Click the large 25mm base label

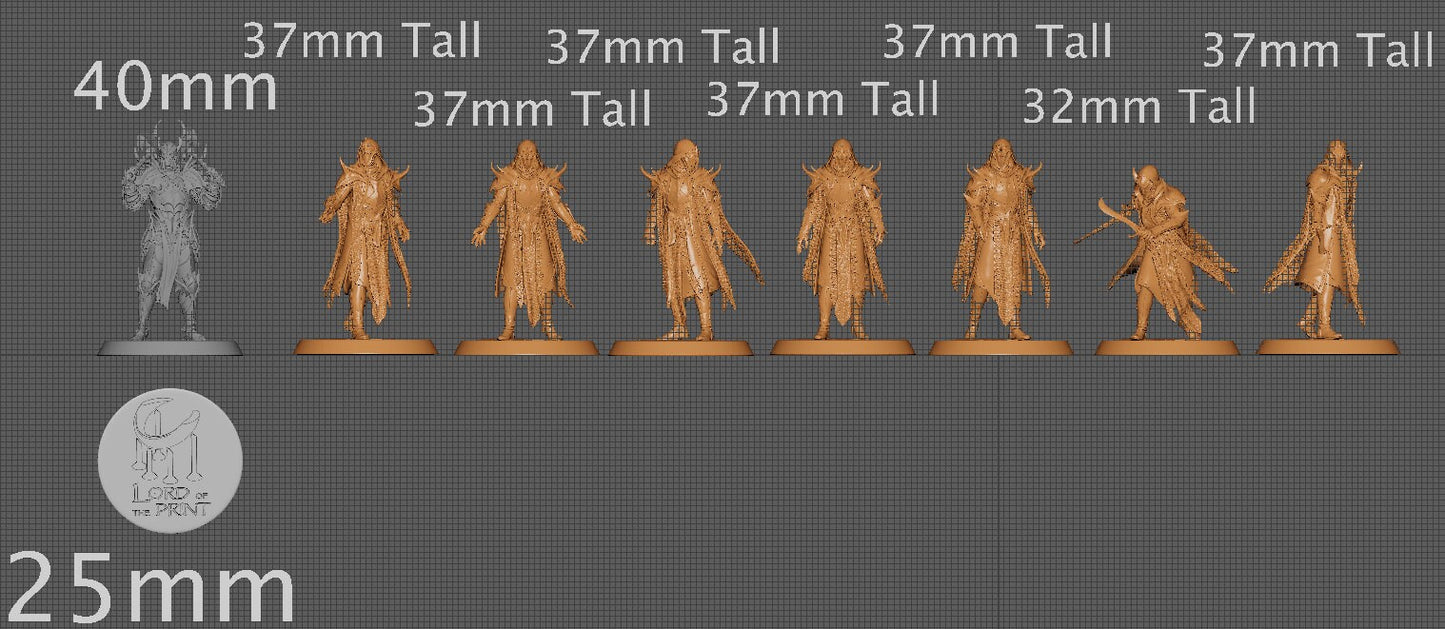tap(152, 590)
